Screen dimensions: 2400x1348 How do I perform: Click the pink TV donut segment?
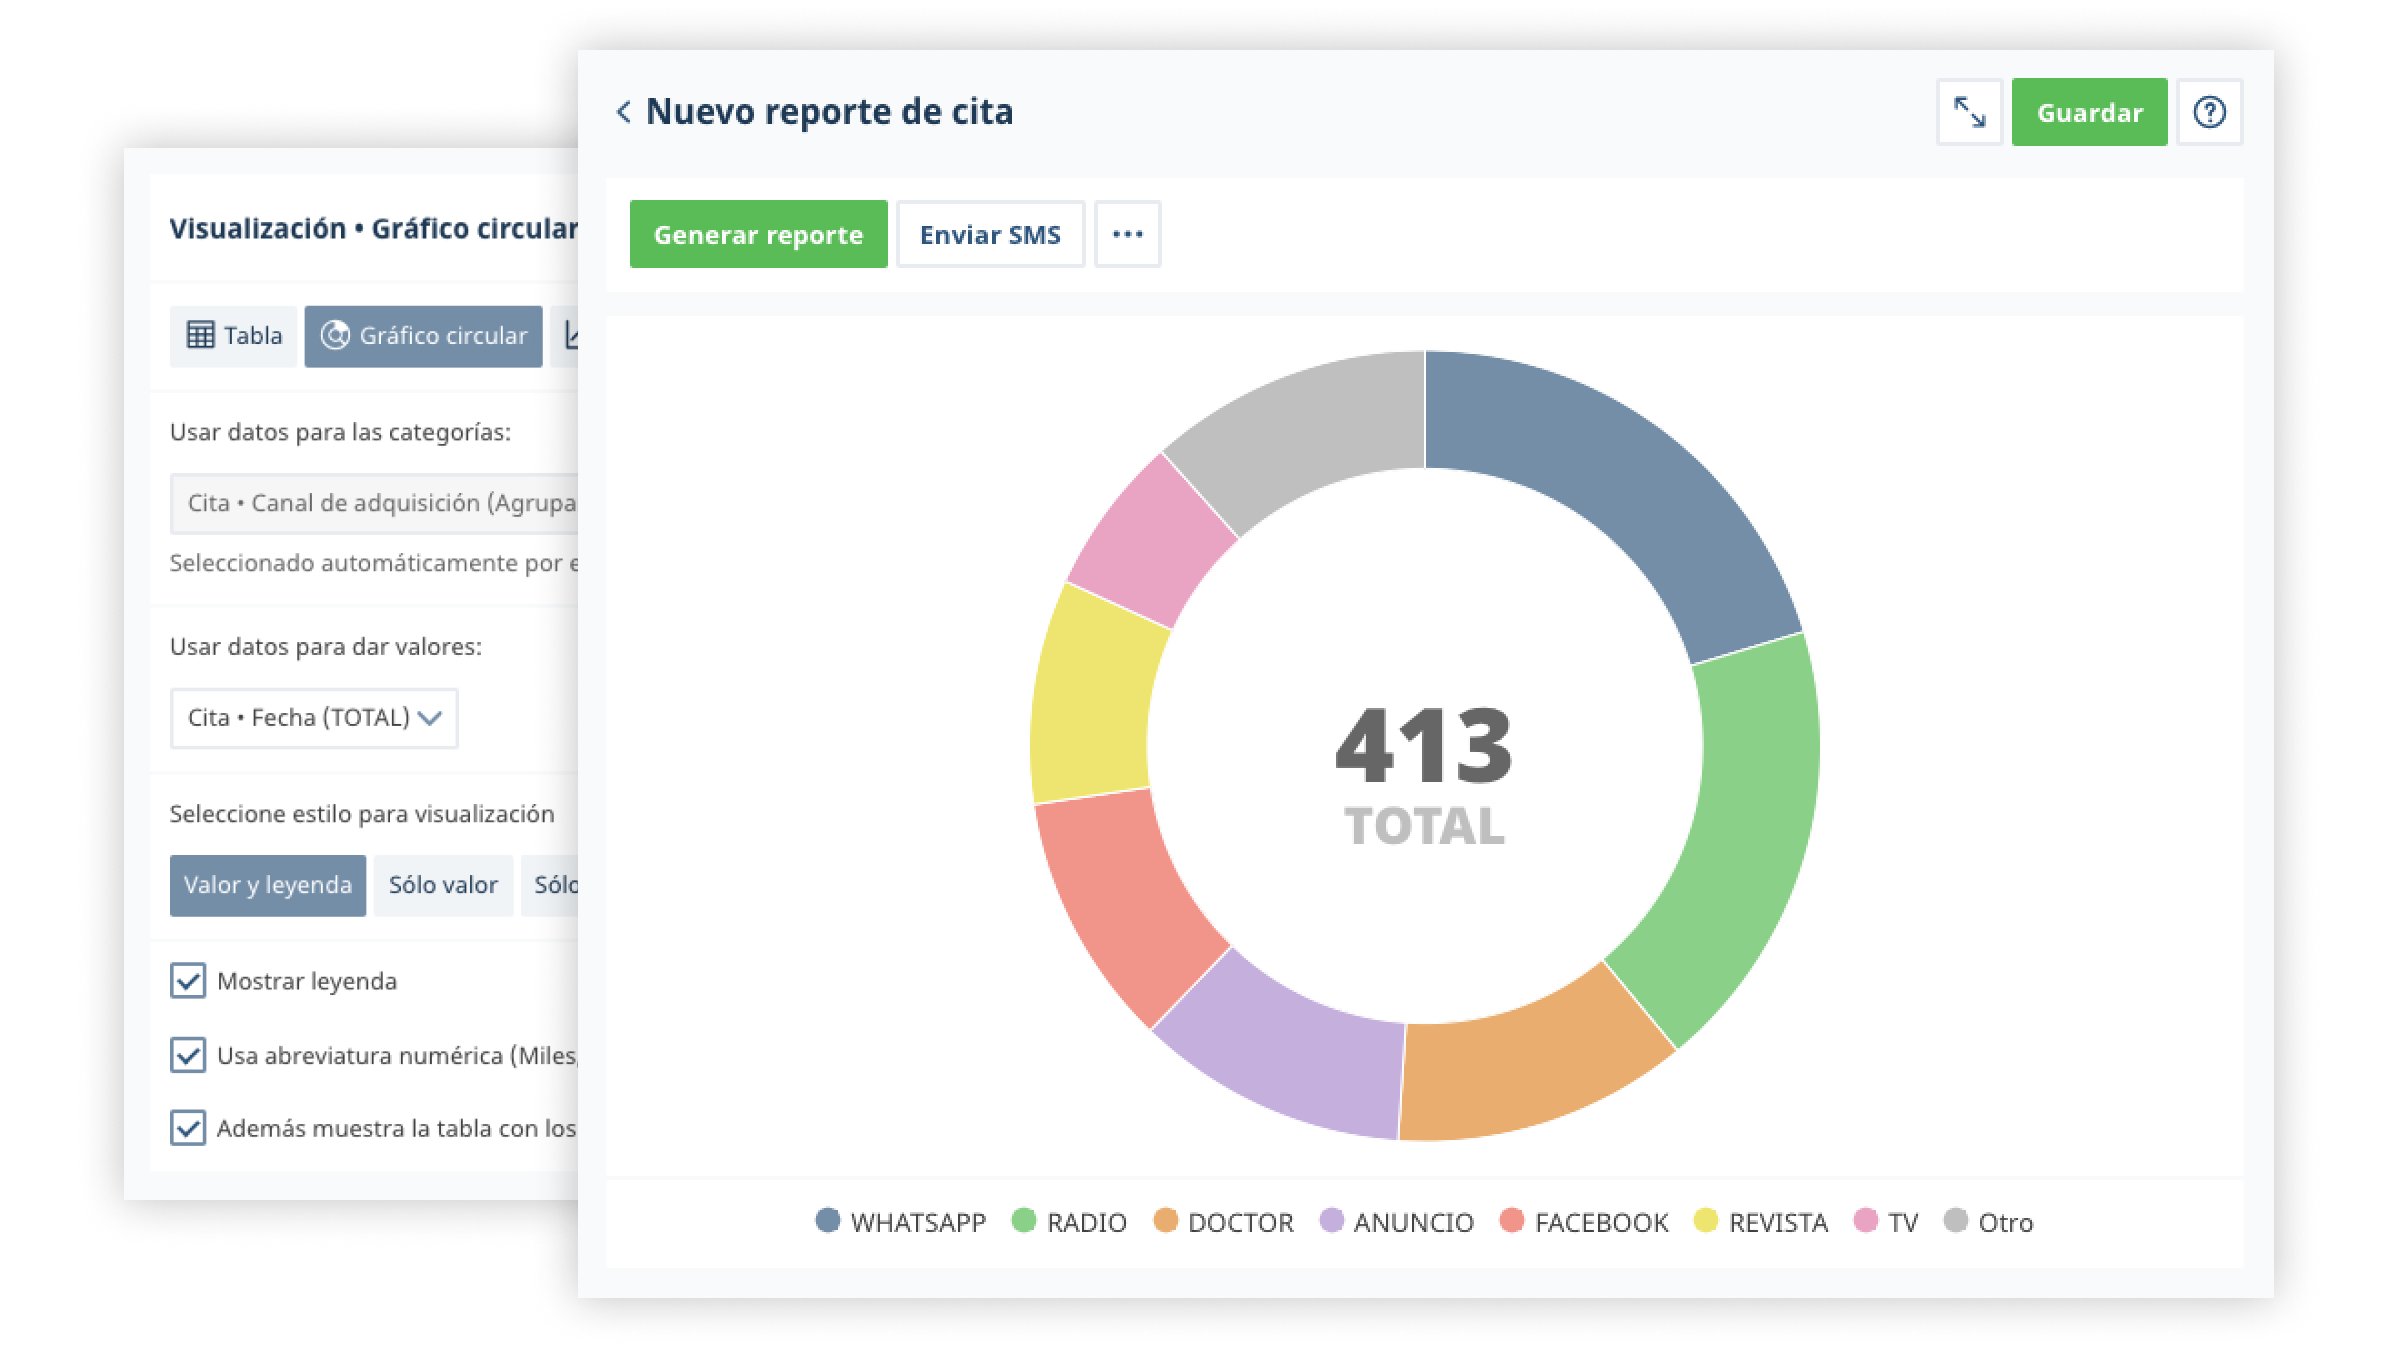click(1155, 545)
